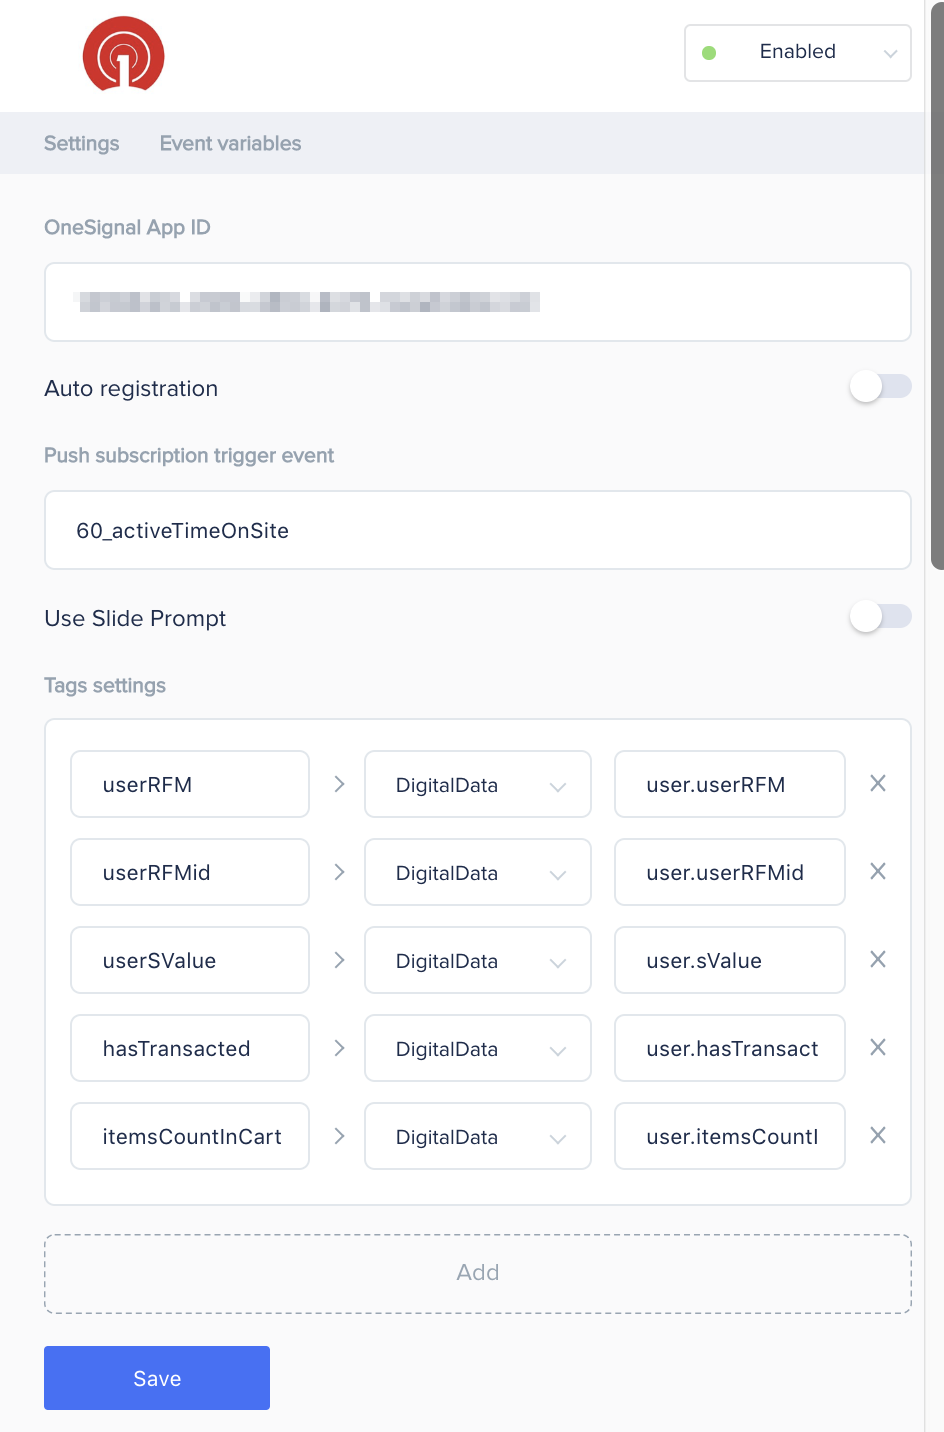The height and width of the screenshot is (1432, 944).
Task: Click the Save button
Action: 157,1378
